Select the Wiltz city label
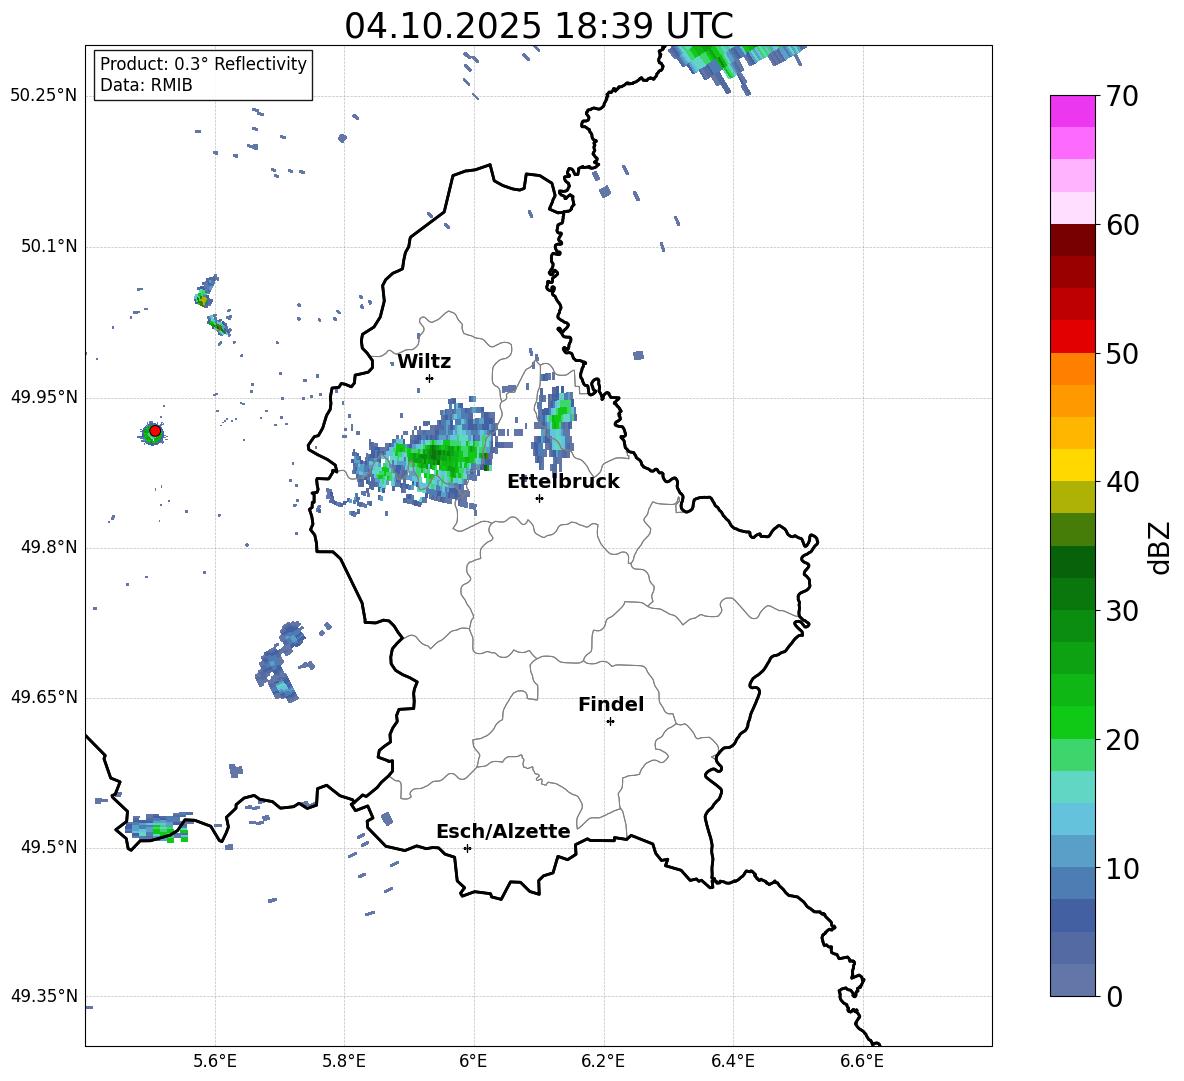1184x1081 pixels. pos(424,362)
